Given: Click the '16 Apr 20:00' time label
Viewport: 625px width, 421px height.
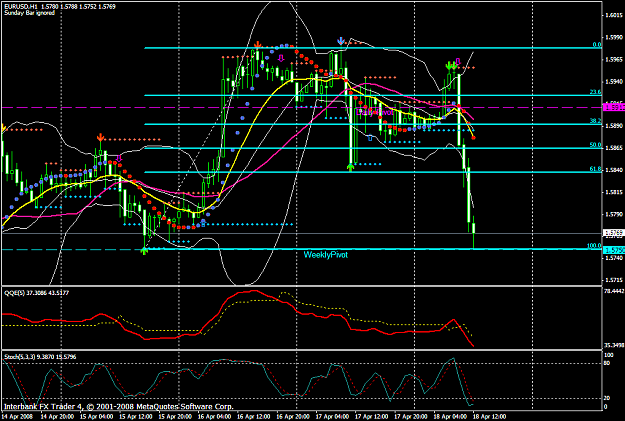Looking at the screenshot, I should pyautogui.click(x=293, y=416).
